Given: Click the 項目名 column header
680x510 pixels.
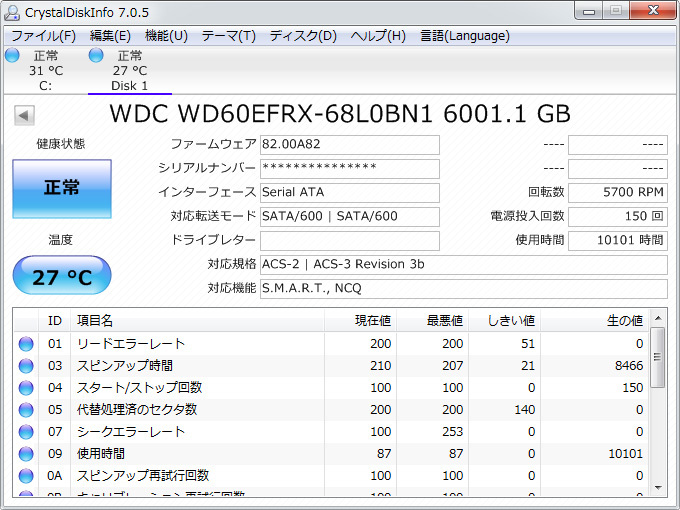Looking at the screenshot, I should [x=197, y=321].
